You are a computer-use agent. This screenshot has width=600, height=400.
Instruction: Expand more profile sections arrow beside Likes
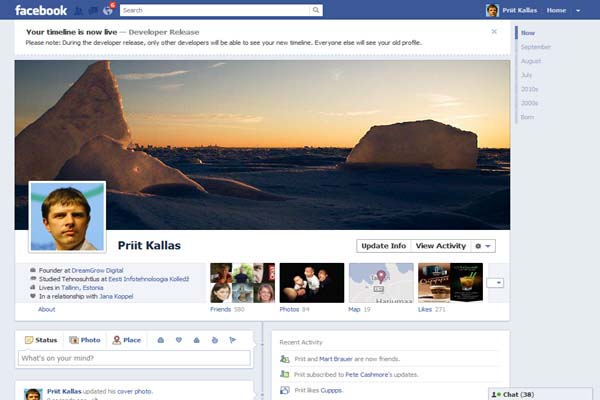click(x=495, y=282)
